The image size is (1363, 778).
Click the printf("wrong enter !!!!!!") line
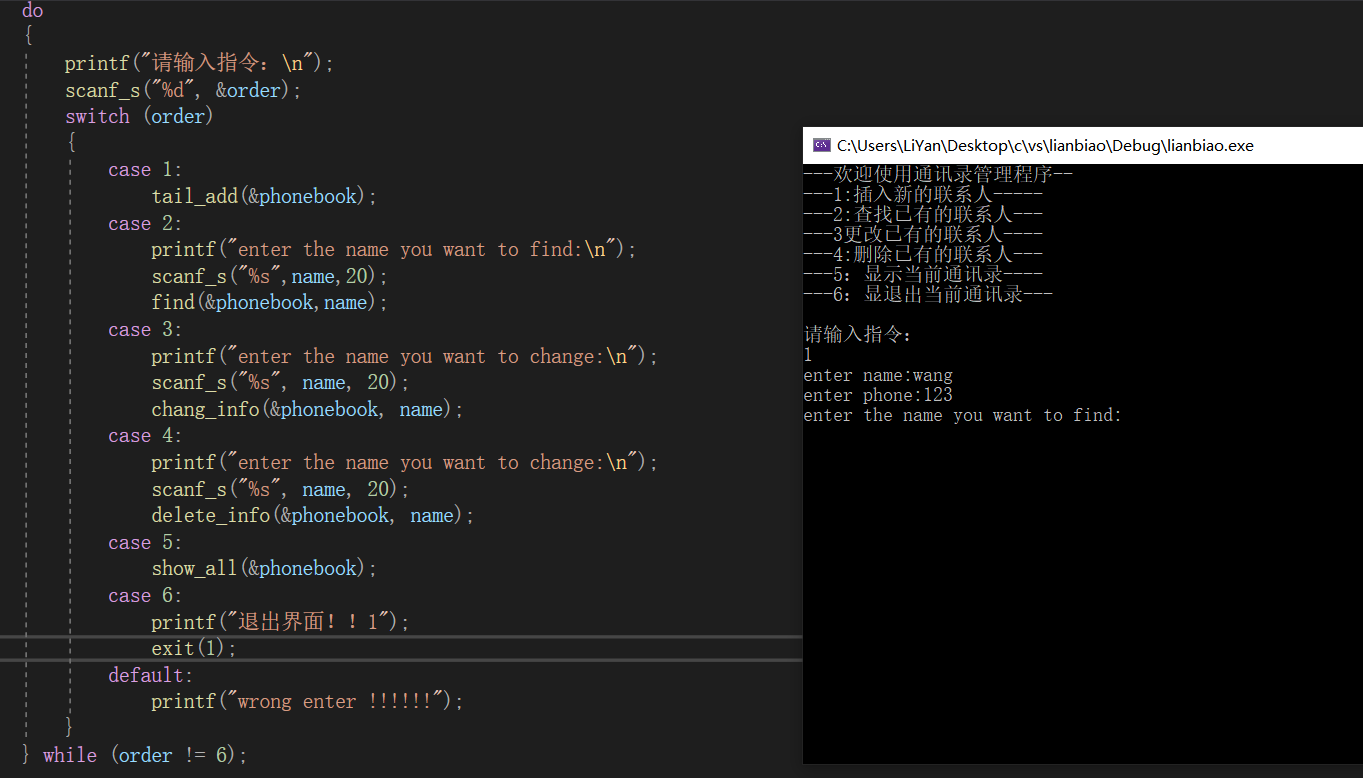308,701
